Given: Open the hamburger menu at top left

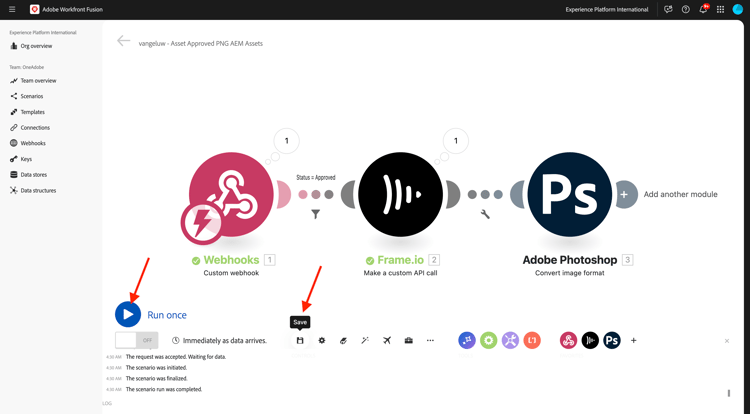Looking at the screenshot, I should [12, 9].
